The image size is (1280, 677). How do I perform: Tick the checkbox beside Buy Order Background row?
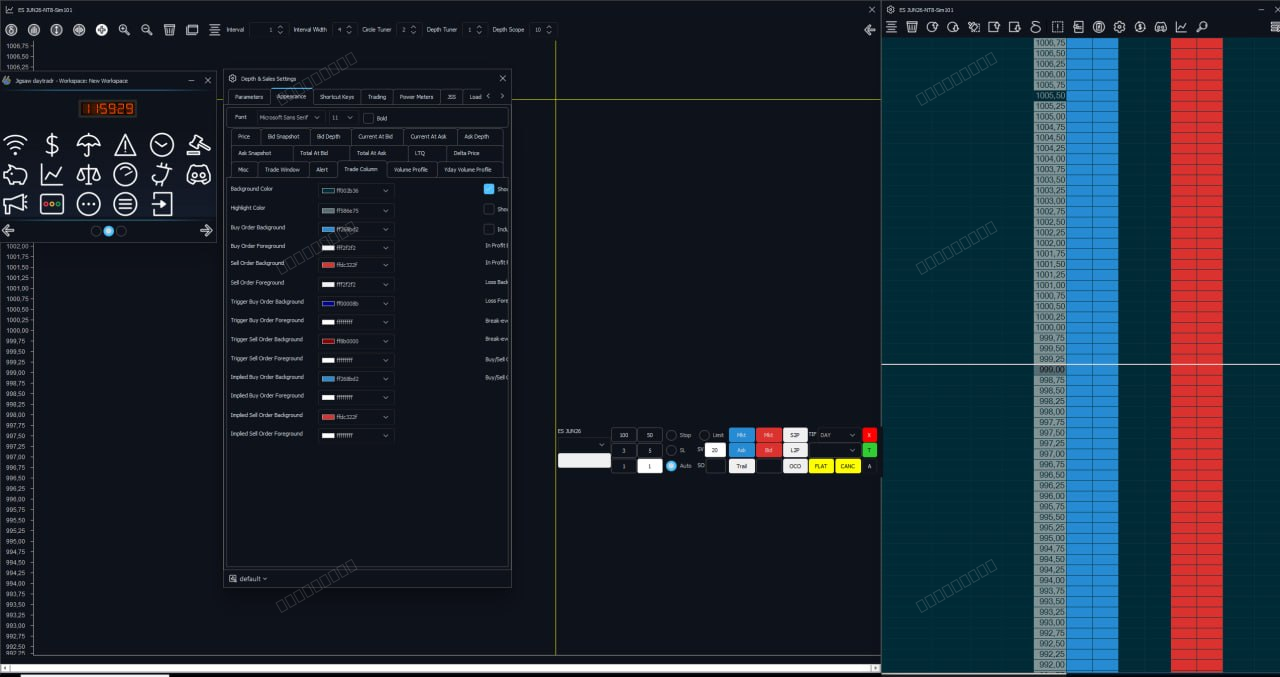pos(489,229)
